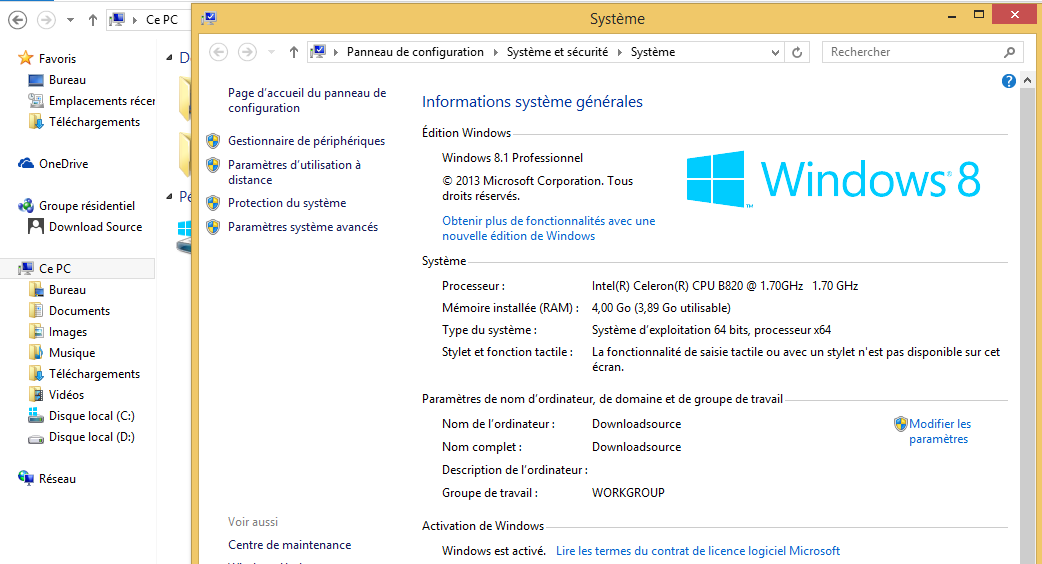Go up in Explorer window

click(x=93, y=20)
